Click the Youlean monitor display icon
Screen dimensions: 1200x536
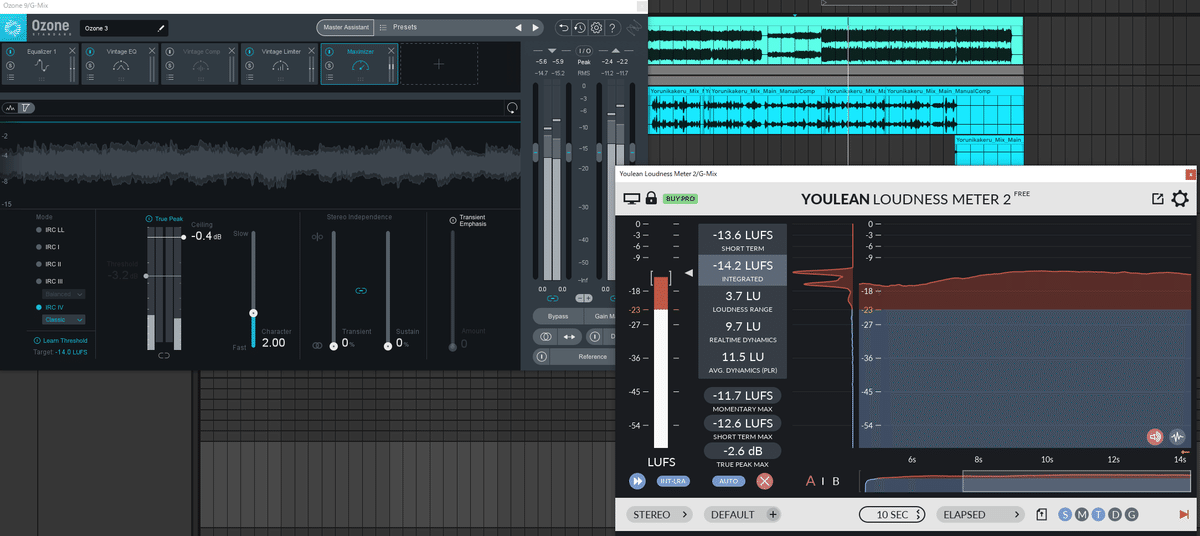pos(632,198)
